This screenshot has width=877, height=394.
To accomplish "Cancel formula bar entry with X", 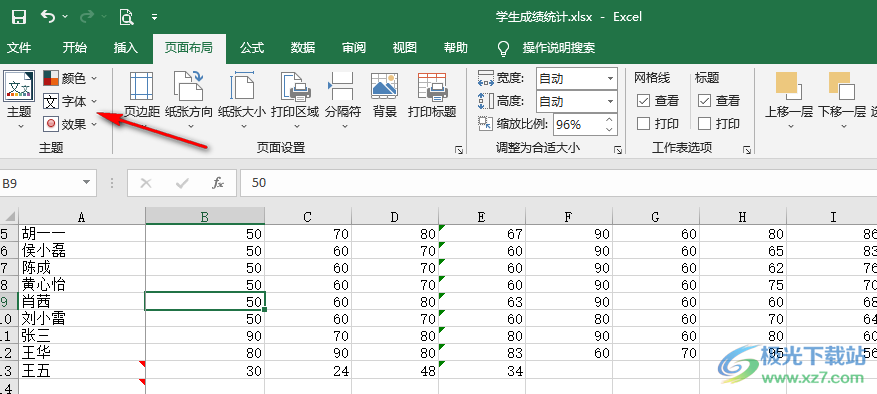I will coord(146,183).
